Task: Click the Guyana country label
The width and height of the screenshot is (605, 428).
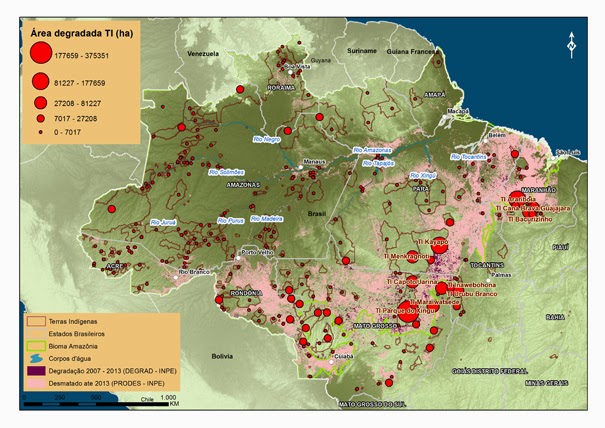Action: [x=321, y=60]
